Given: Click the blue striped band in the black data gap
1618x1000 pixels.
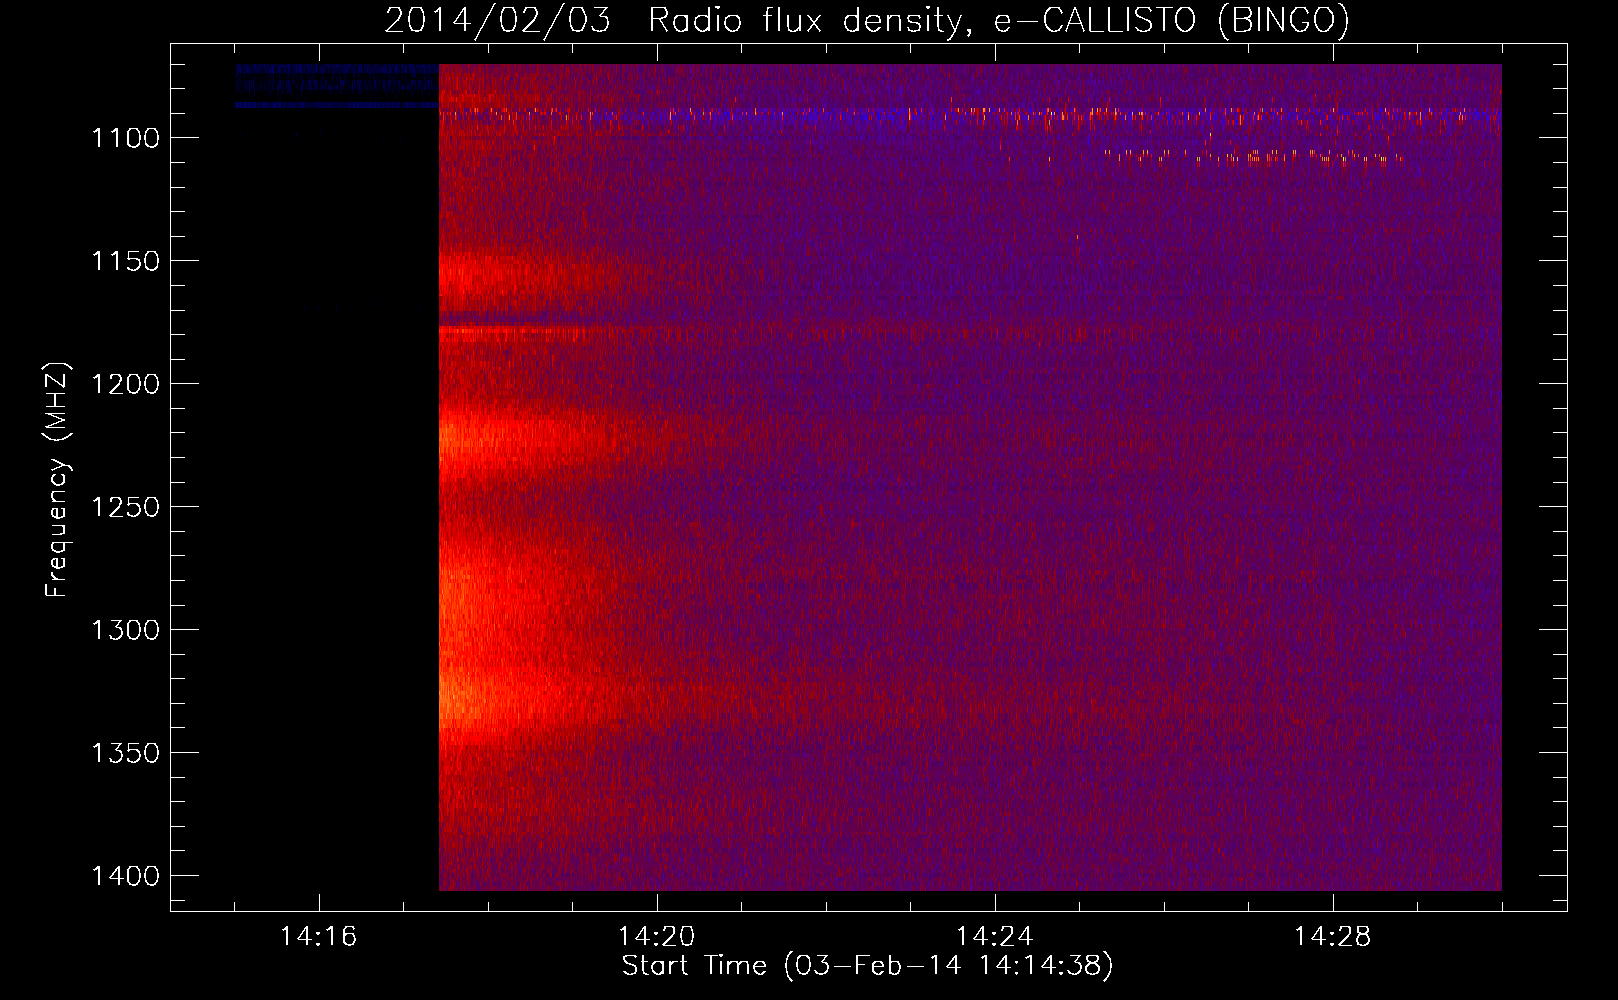Looking at the screenshot, I should (x=337, y=85).
